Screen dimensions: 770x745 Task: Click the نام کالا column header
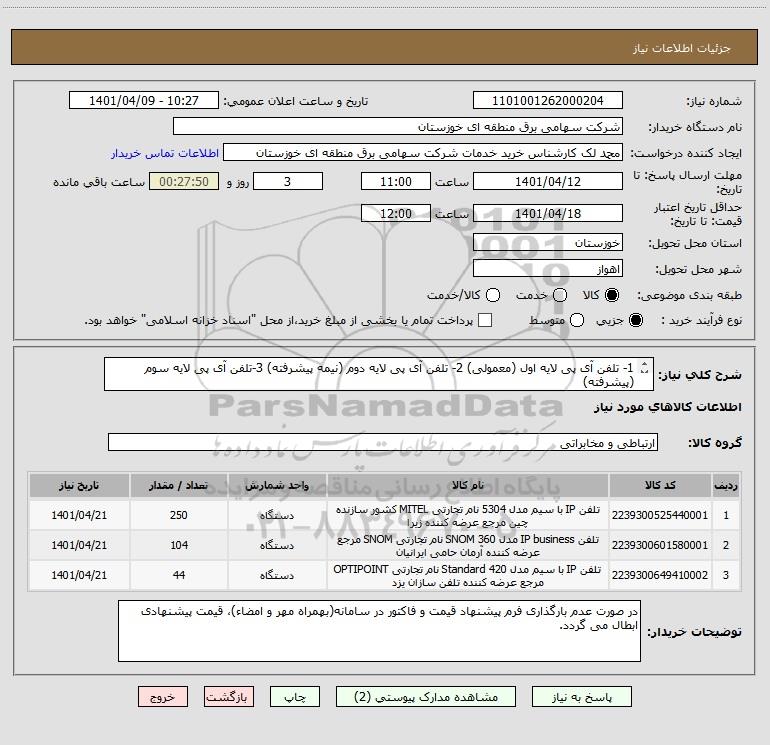tap(468, 485)
